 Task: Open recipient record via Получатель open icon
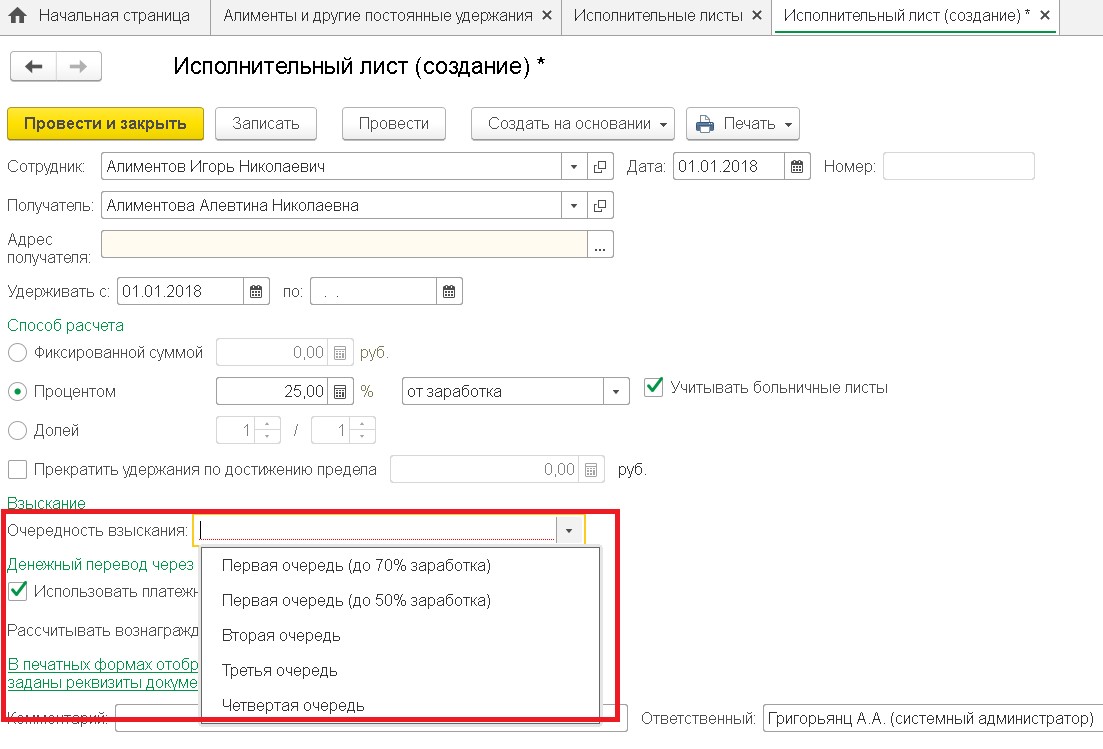pos(600,205)
